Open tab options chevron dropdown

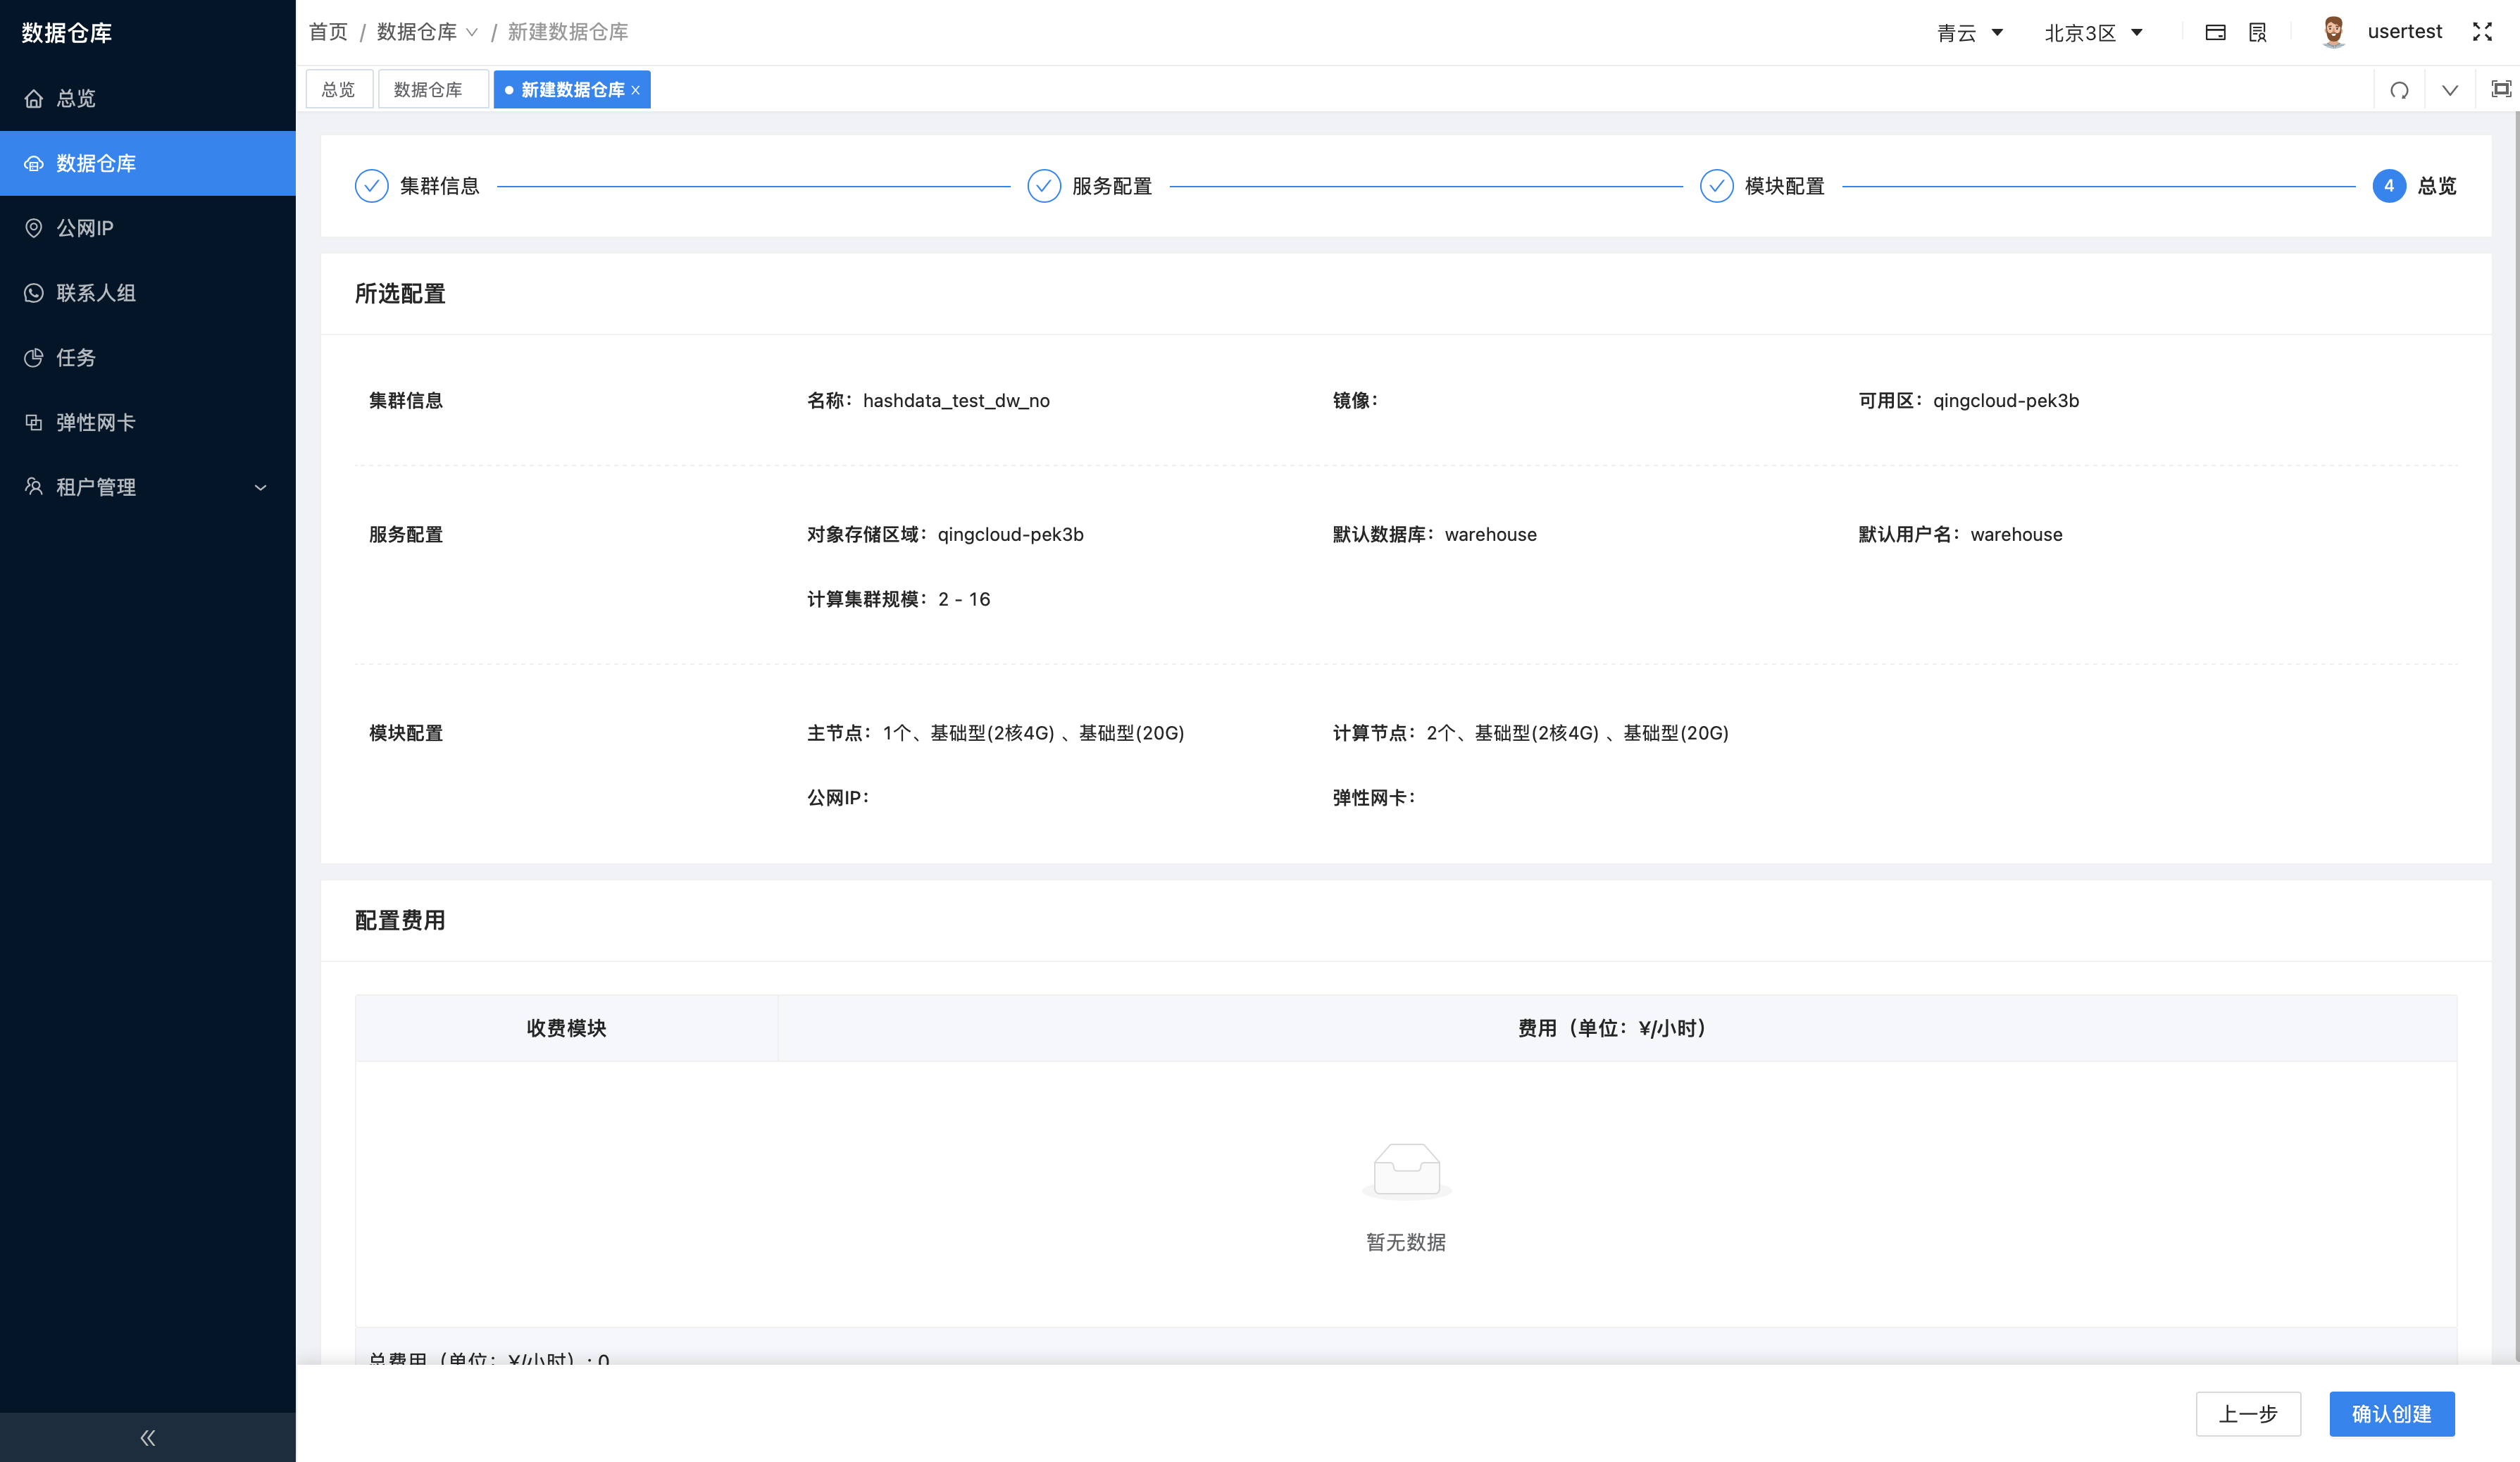[x=2449, y=90]
